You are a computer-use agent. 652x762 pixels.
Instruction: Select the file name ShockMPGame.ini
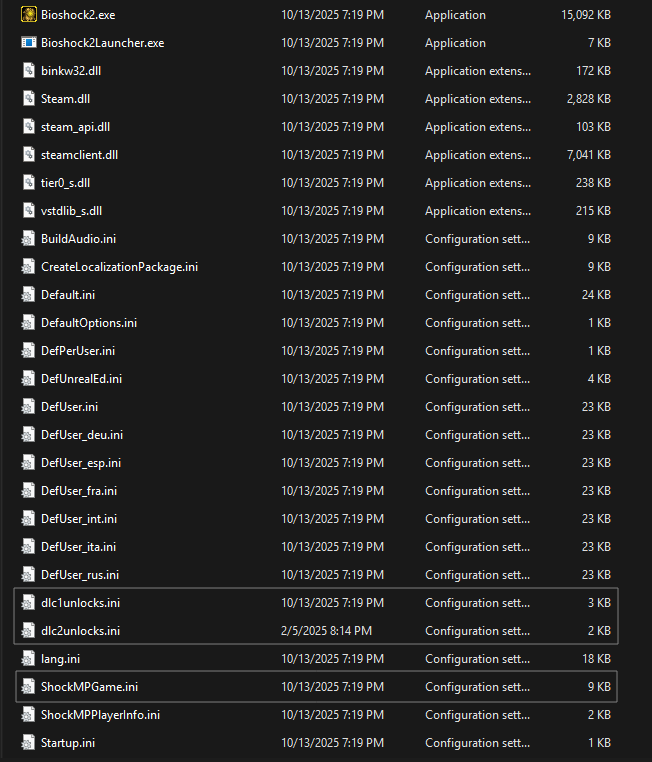(x=89, y=687)
